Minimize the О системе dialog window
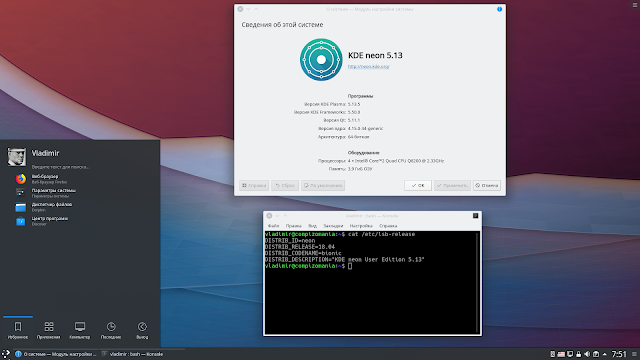 tap(248, 9)
